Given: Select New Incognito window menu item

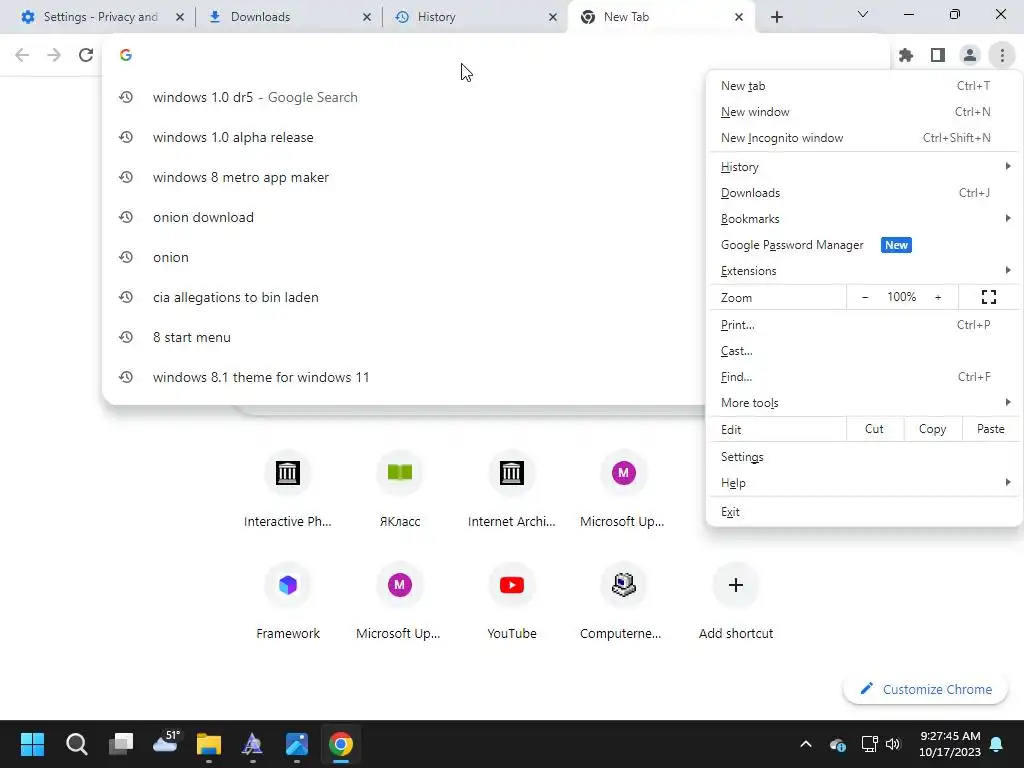Looking at the screenshot, I should [865, 138].
